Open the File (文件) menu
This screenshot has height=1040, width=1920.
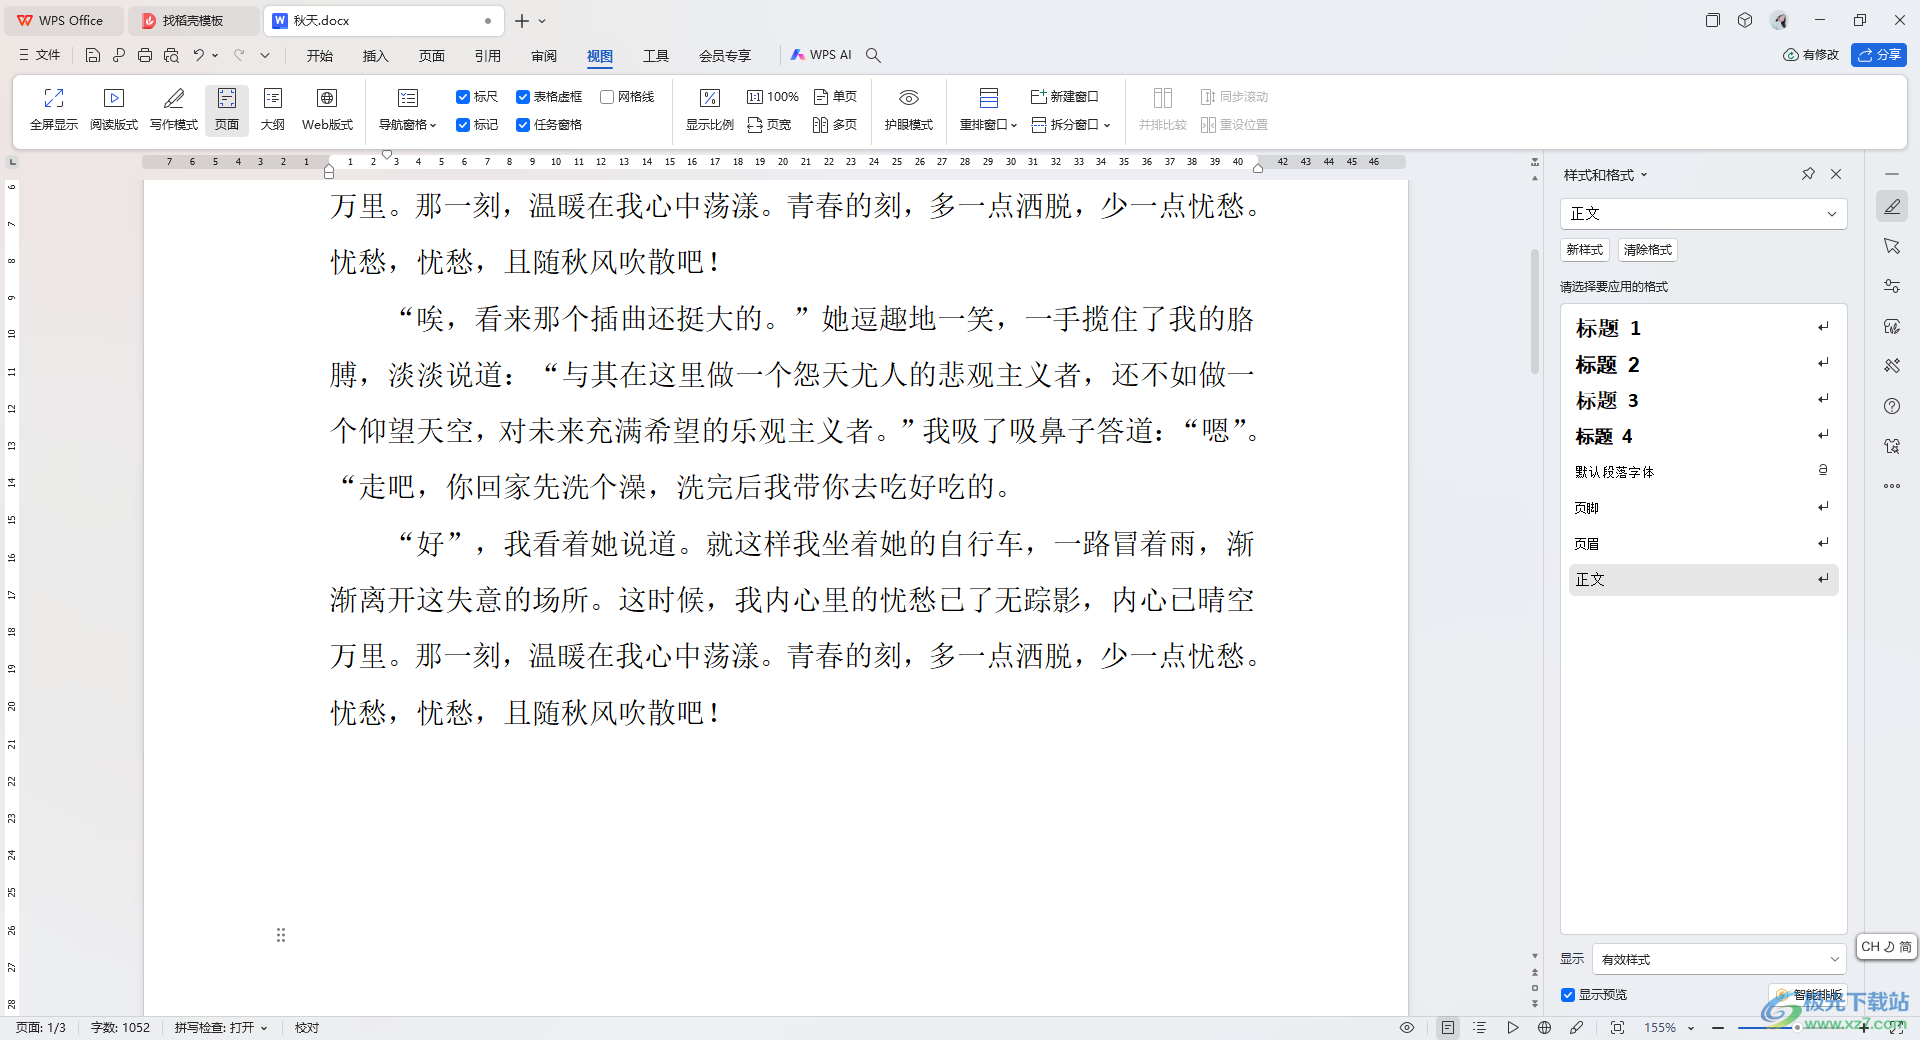tap(40, 56)
